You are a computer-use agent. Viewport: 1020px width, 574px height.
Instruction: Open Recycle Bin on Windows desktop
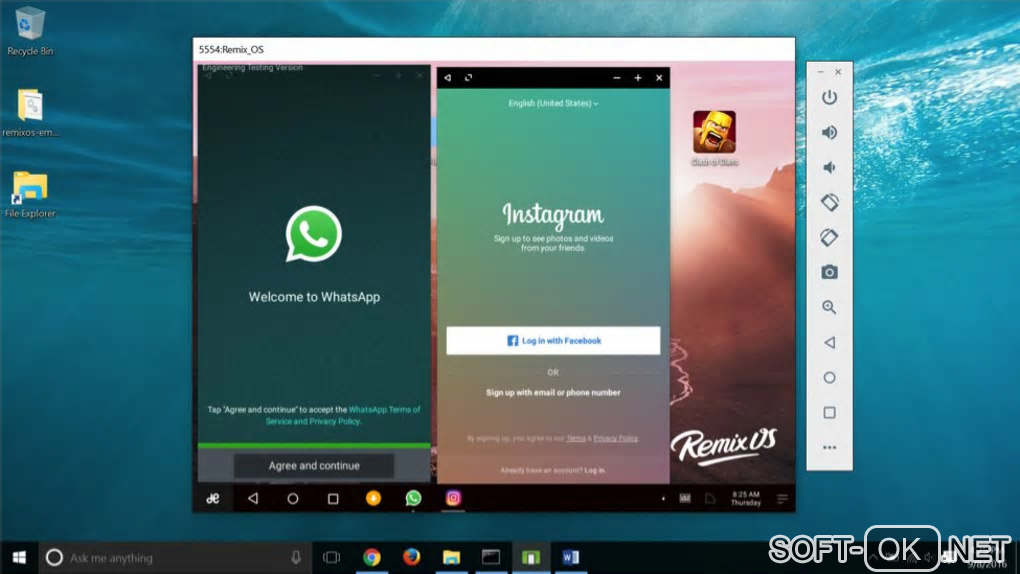coord(29,31)
